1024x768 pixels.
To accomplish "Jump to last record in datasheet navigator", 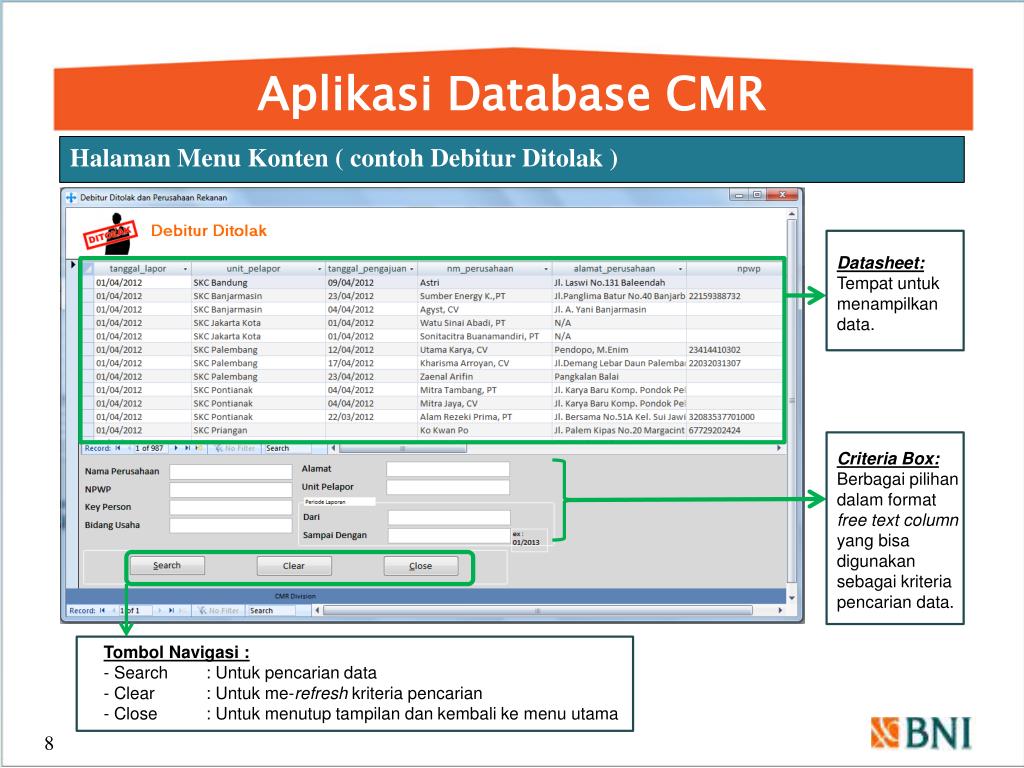I will tap(187, 449).
